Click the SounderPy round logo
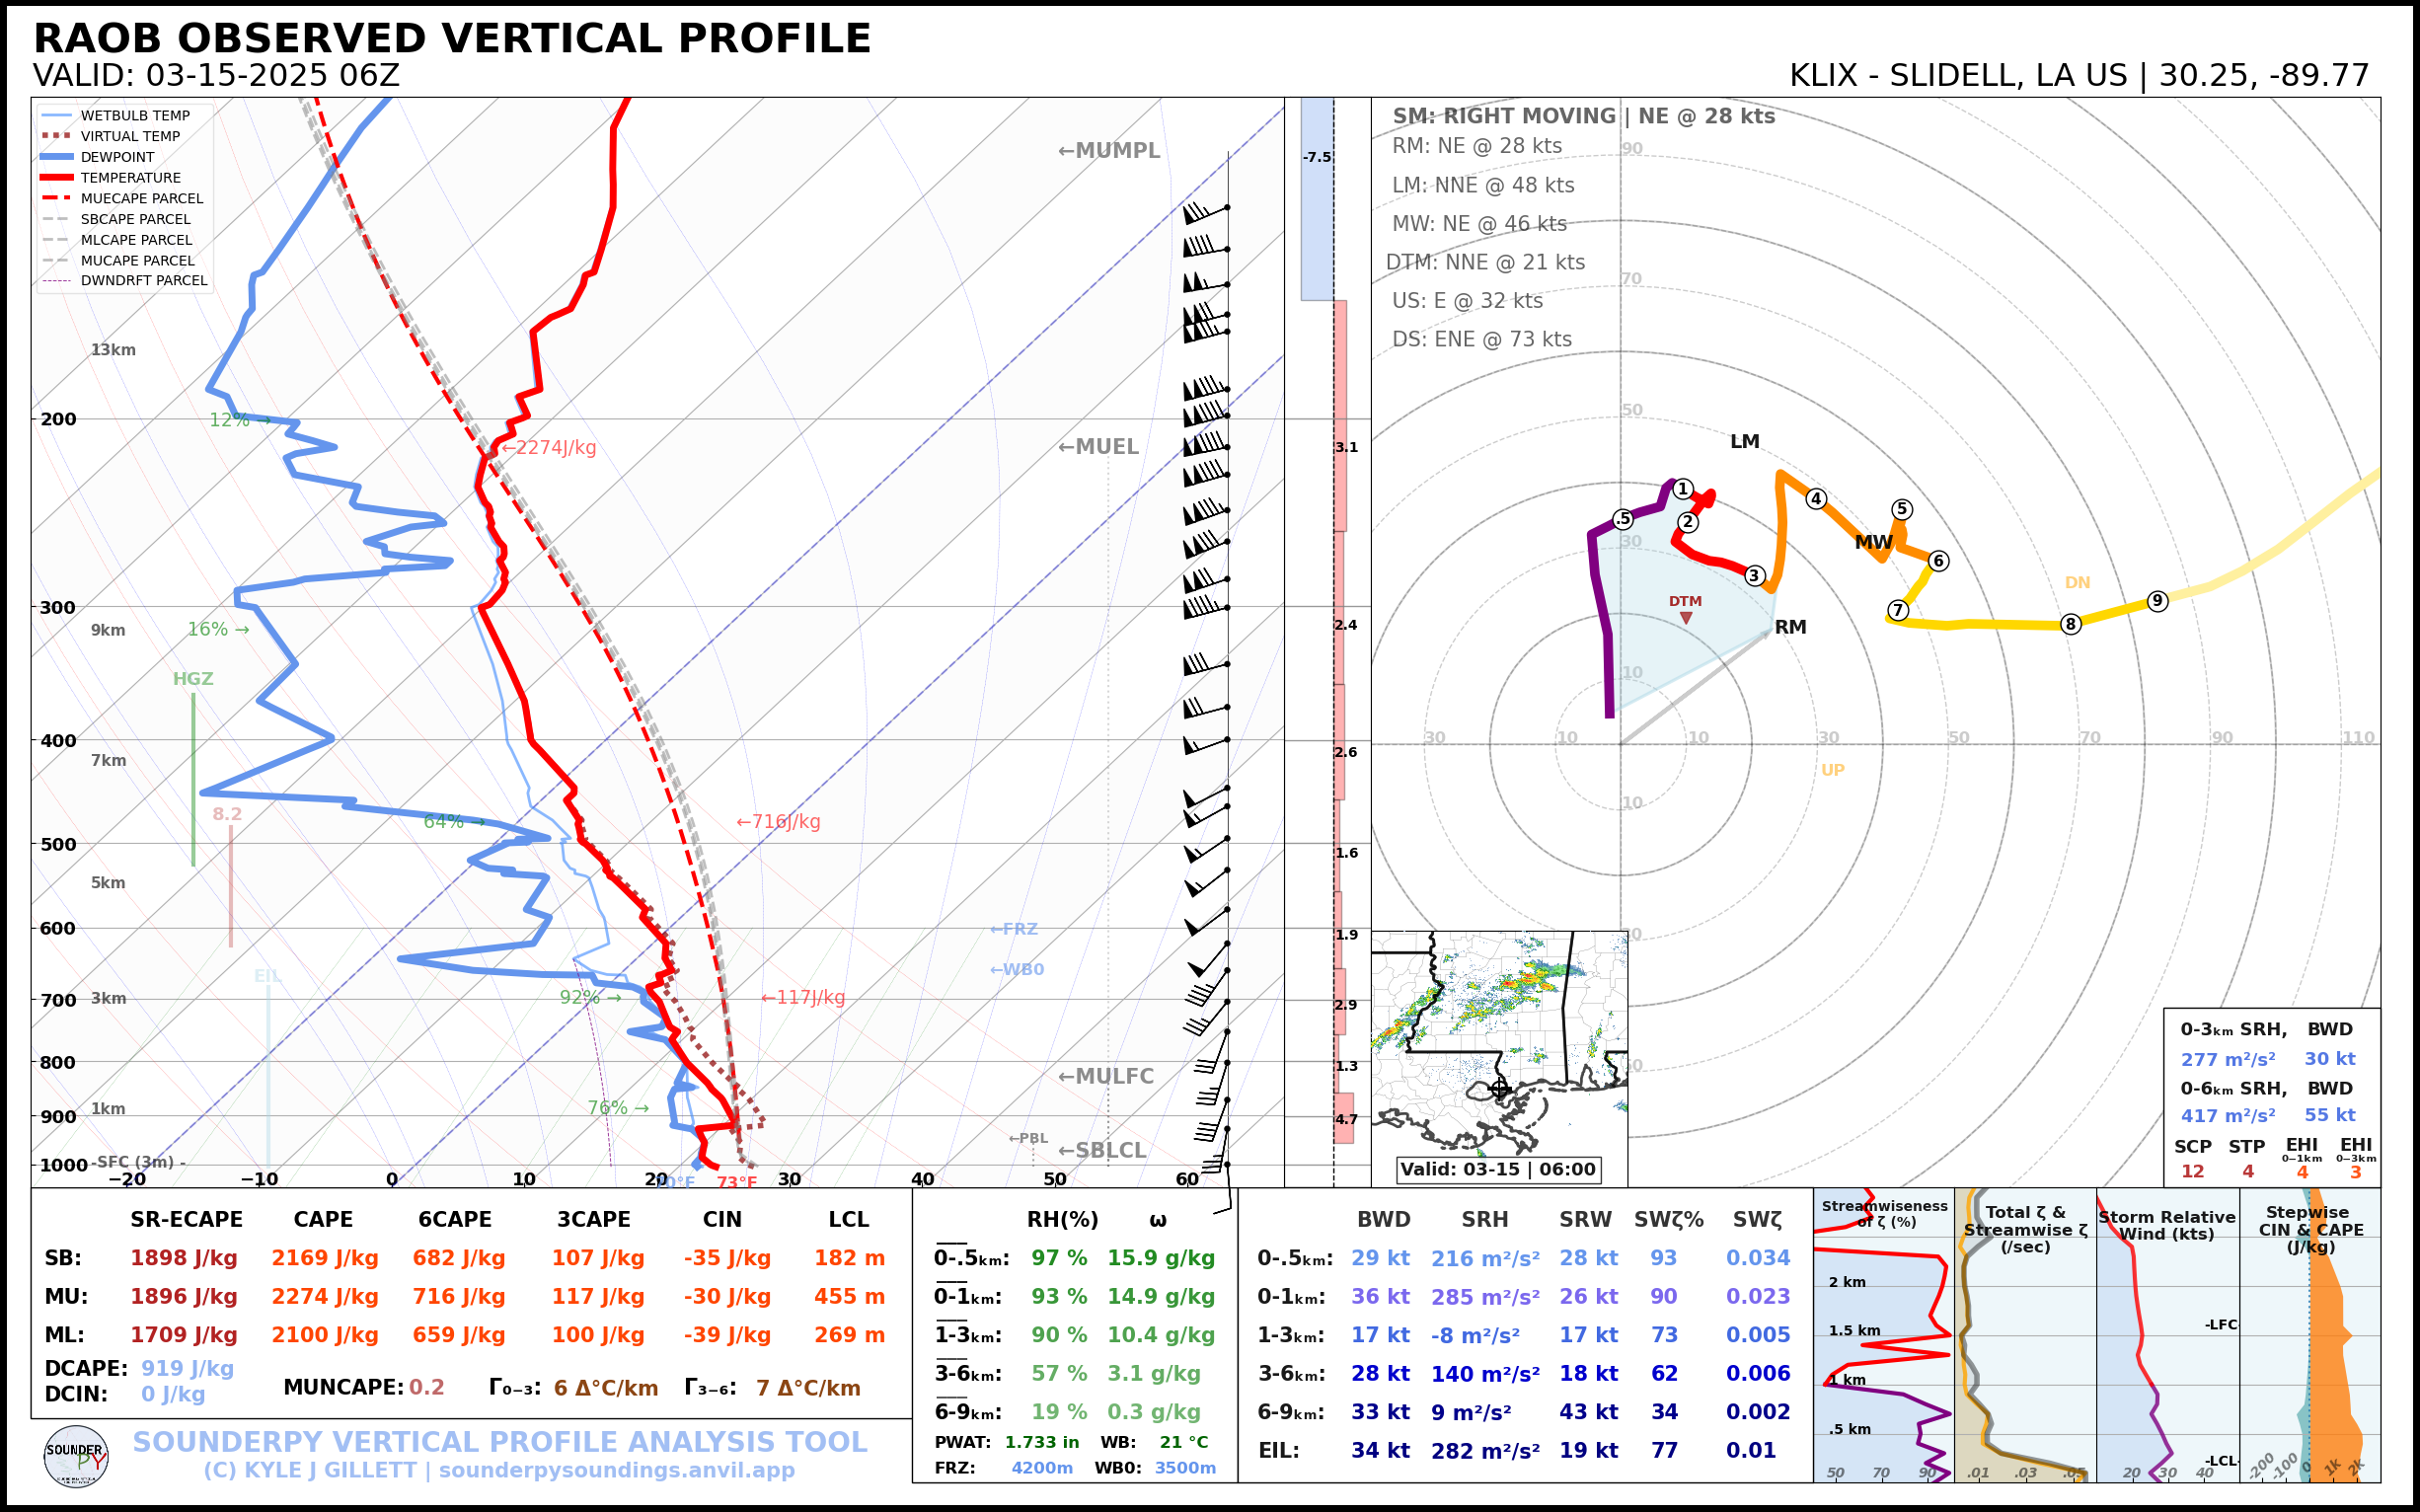Viewport: 2420px width, 1512px height. [76, 1456]
